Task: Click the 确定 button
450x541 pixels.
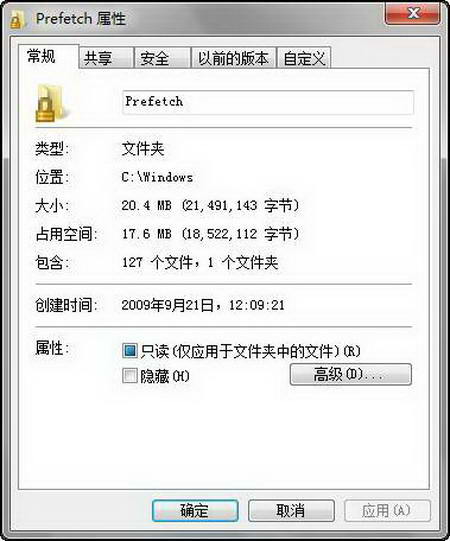Action: tap(195, 510)
